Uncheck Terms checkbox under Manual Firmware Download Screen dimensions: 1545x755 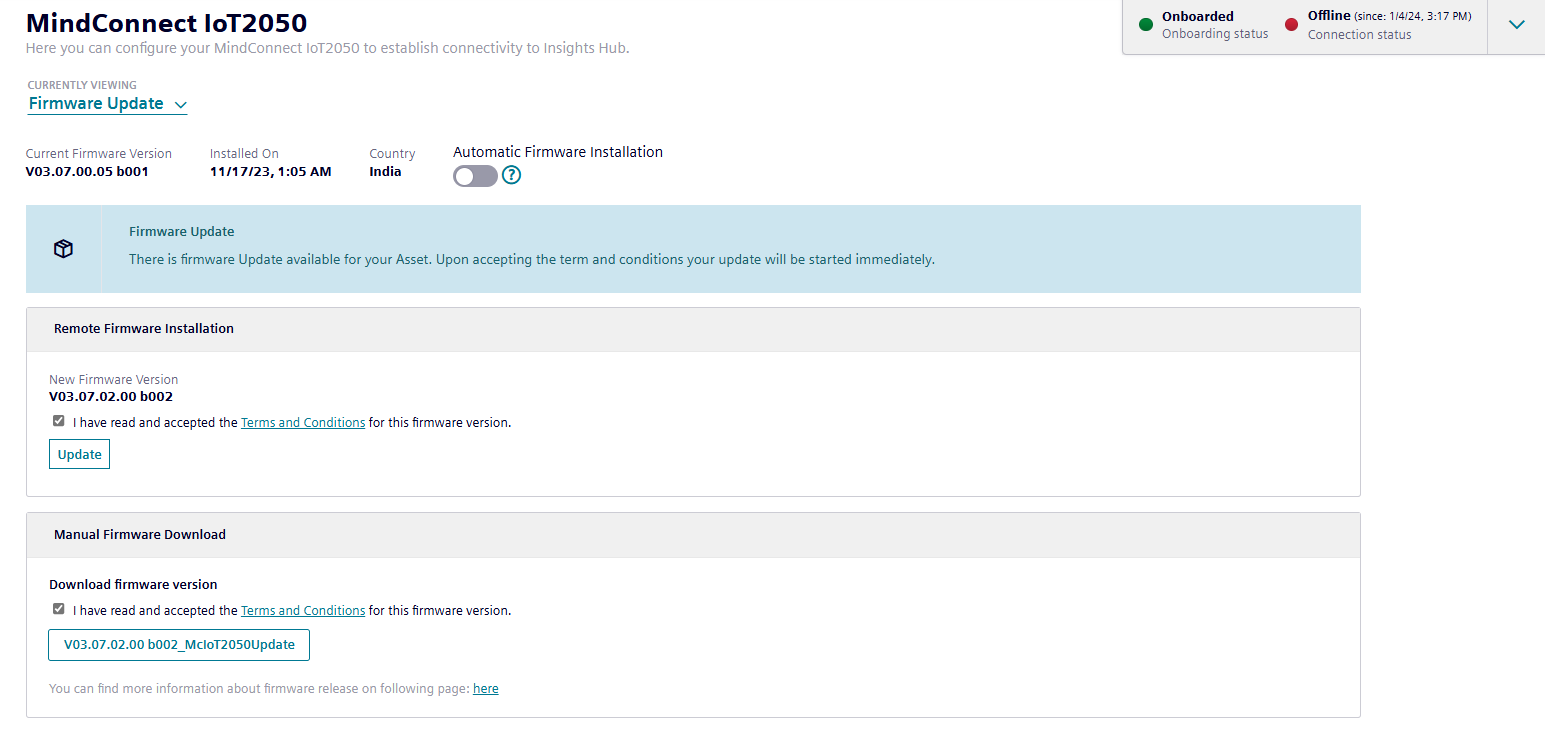click(x=58, y=609)
